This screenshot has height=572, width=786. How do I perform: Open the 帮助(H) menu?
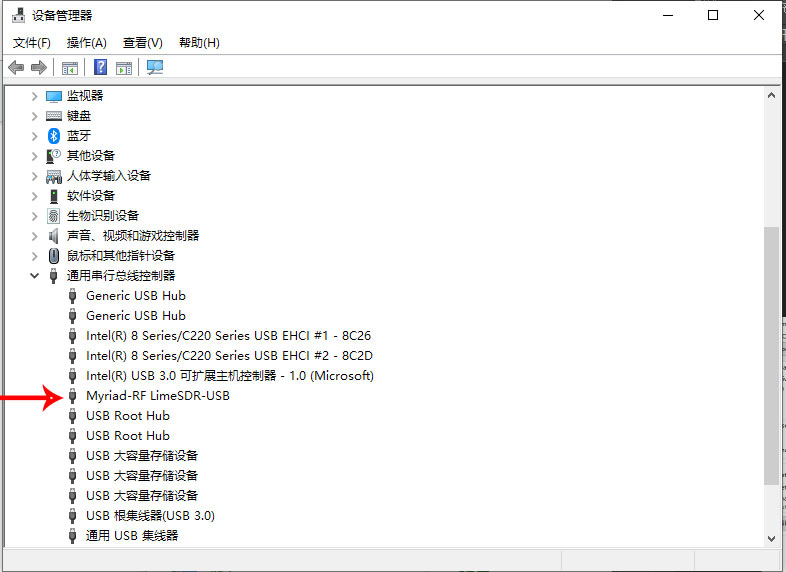pyautogui.click(x=200, y=43)
